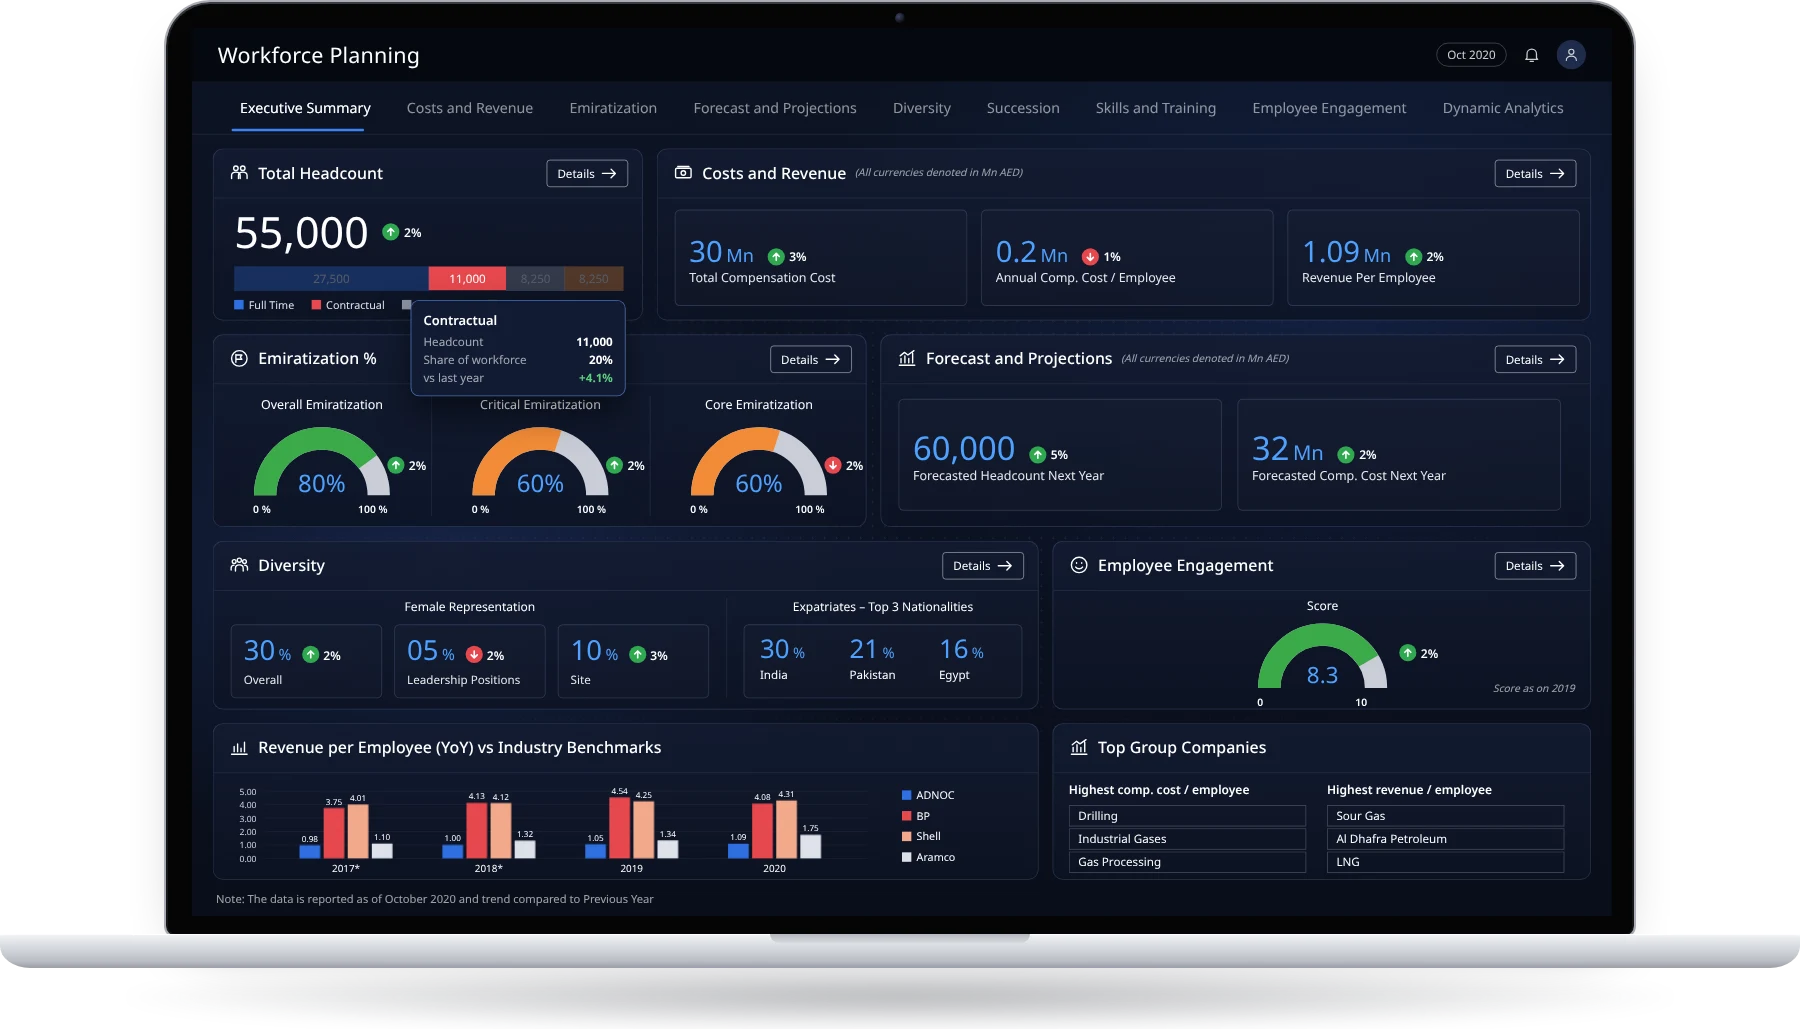Click the 2020 ADNOC bar in revenue chart
The width and height of the screenshot is (1800, 1029).
pos(738,851)
